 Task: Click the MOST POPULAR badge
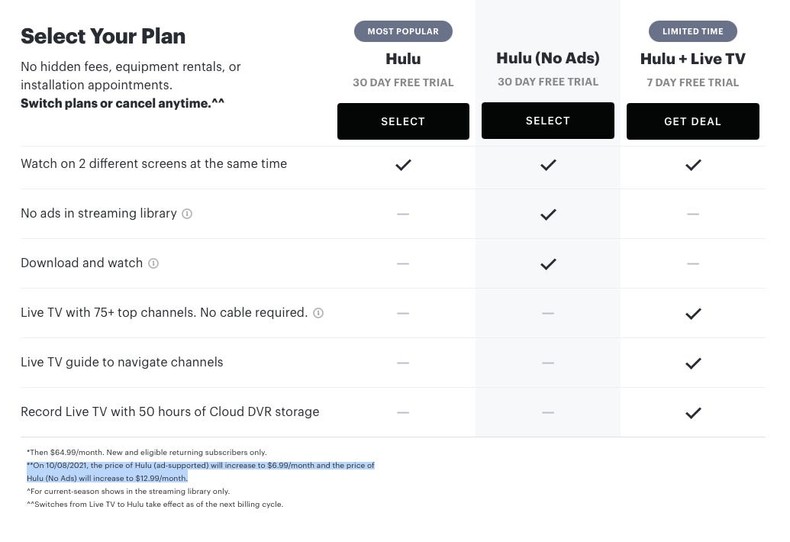403,31
